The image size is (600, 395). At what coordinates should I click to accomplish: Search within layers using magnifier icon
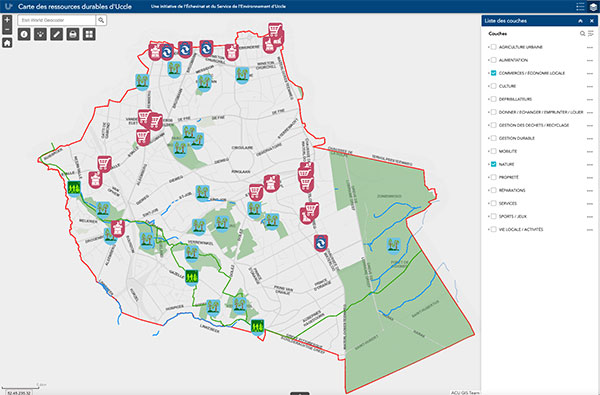582,34
